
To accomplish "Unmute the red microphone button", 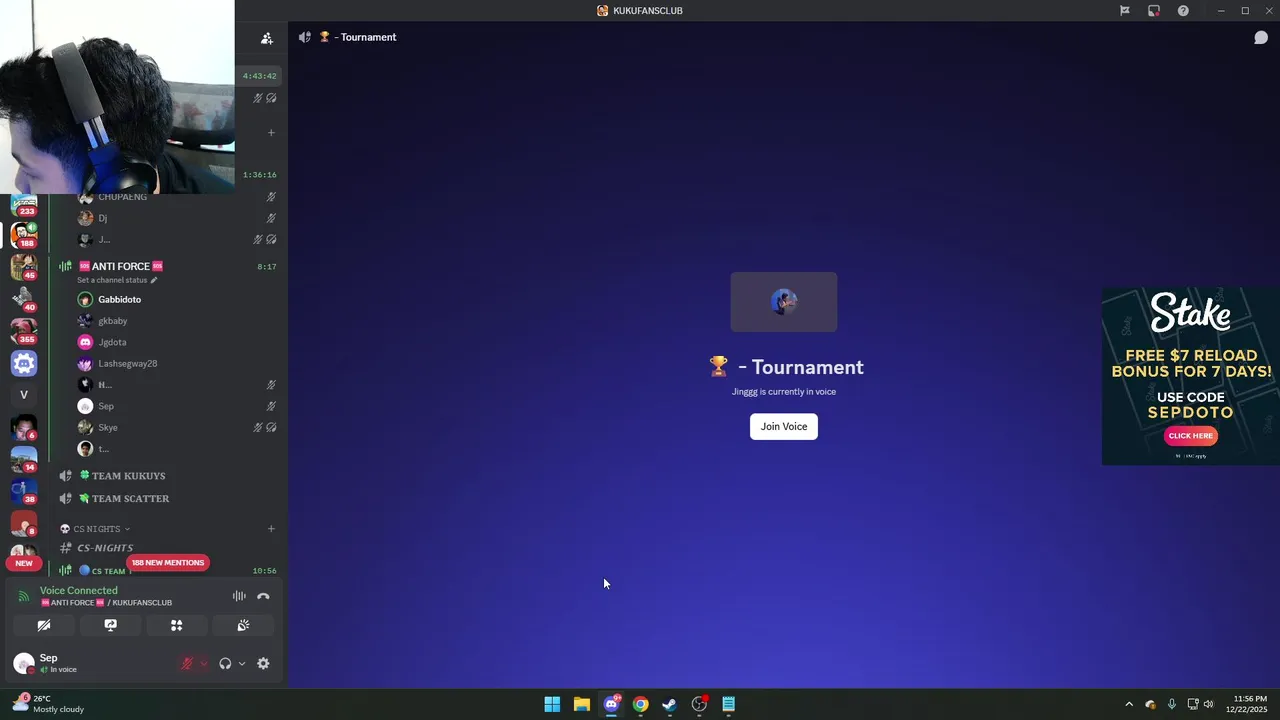I will tap(187, 663).
